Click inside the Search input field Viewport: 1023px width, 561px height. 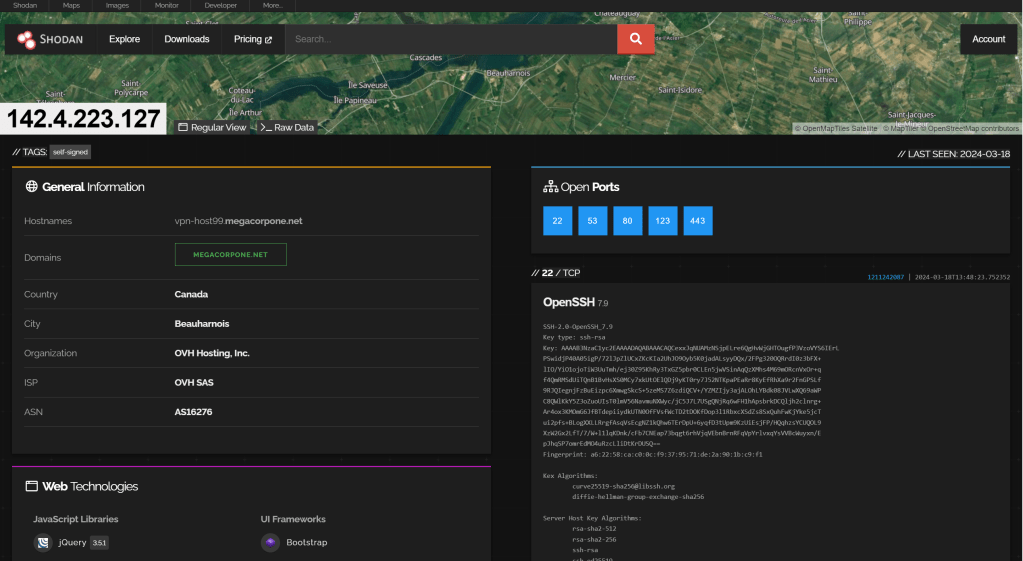pyautogui.click(x=450, y=39)
